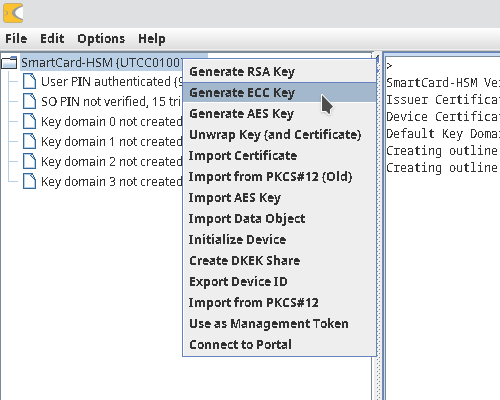Open the File menu

16,39
